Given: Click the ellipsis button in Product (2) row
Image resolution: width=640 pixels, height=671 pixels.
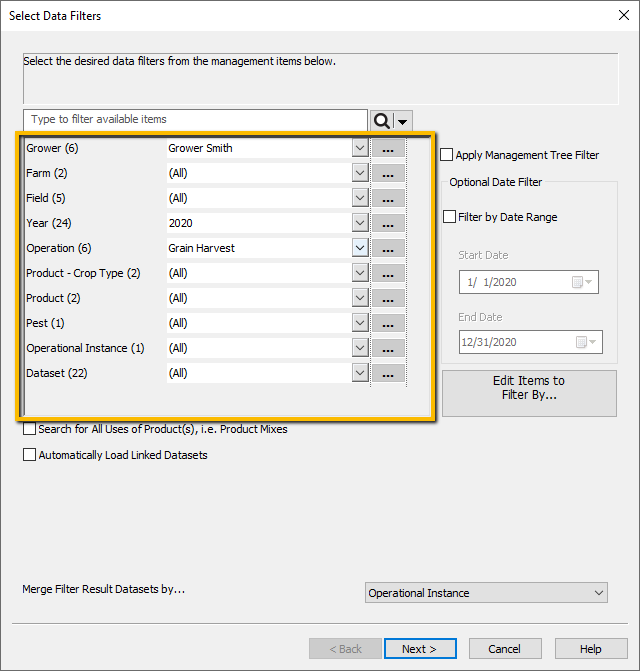Looking at the screenshot, I should pos(388,299).
